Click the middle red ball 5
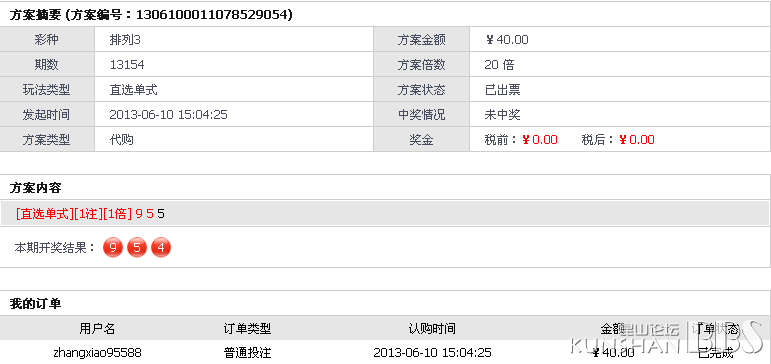The image size is (771, 364). [137, 248]
